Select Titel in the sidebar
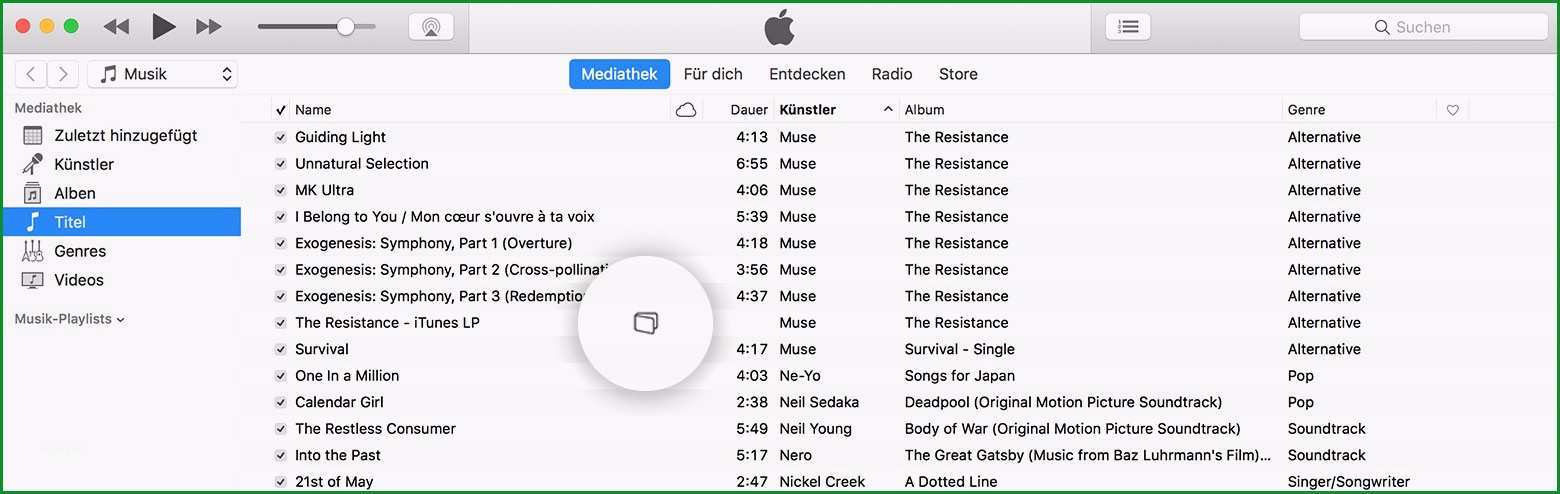Image resolution: width=1560 pixels, height=494 pixels. pyautogui.click(x=121, y=222)
